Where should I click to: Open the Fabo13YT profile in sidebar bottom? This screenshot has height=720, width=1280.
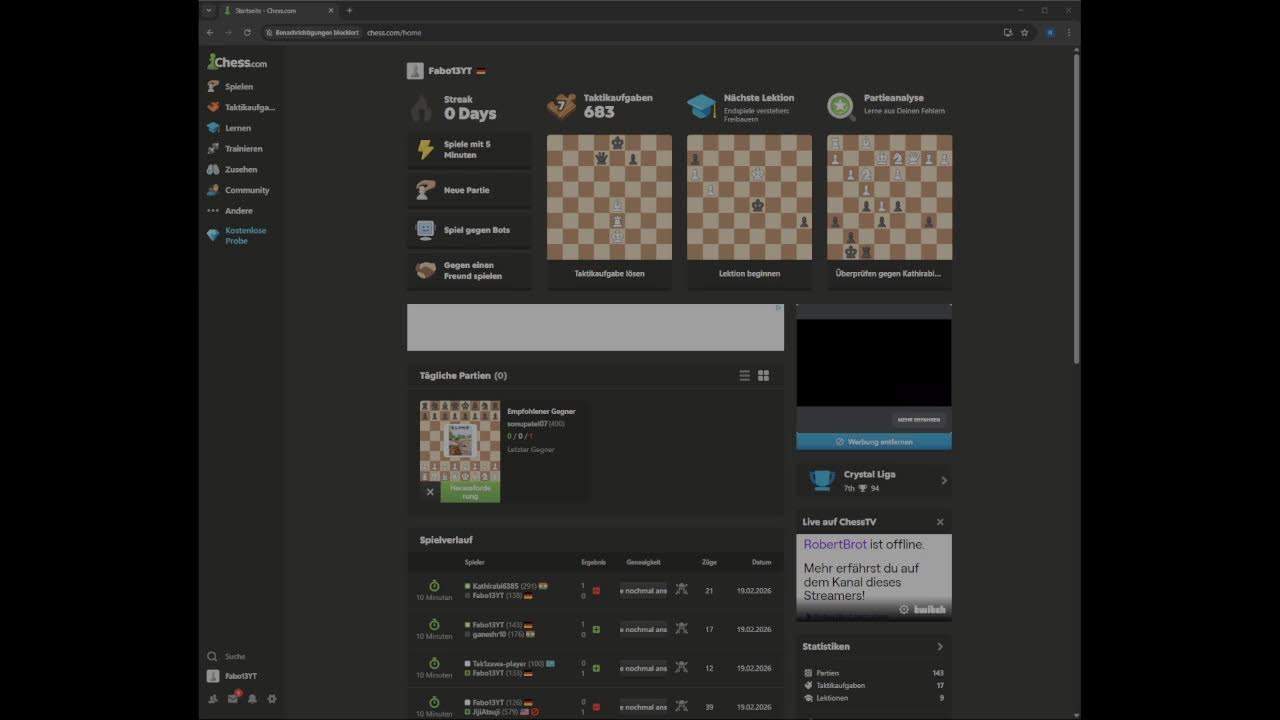232,676
